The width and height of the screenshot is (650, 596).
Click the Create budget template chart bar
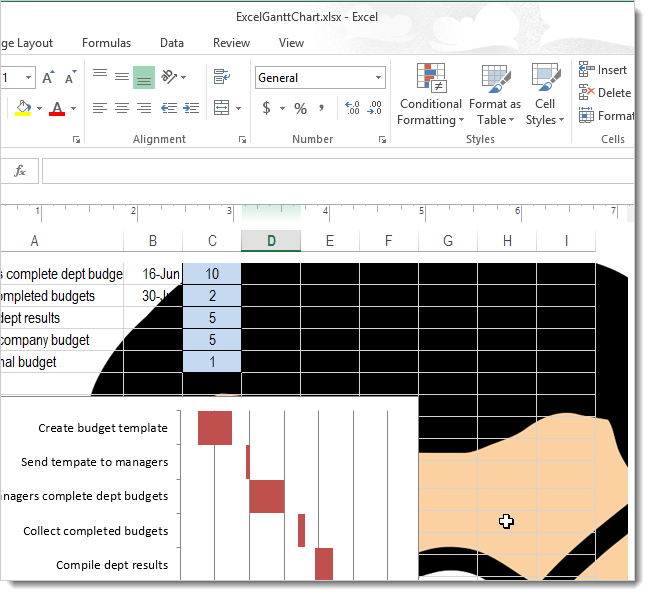click(x=215, y=428)
